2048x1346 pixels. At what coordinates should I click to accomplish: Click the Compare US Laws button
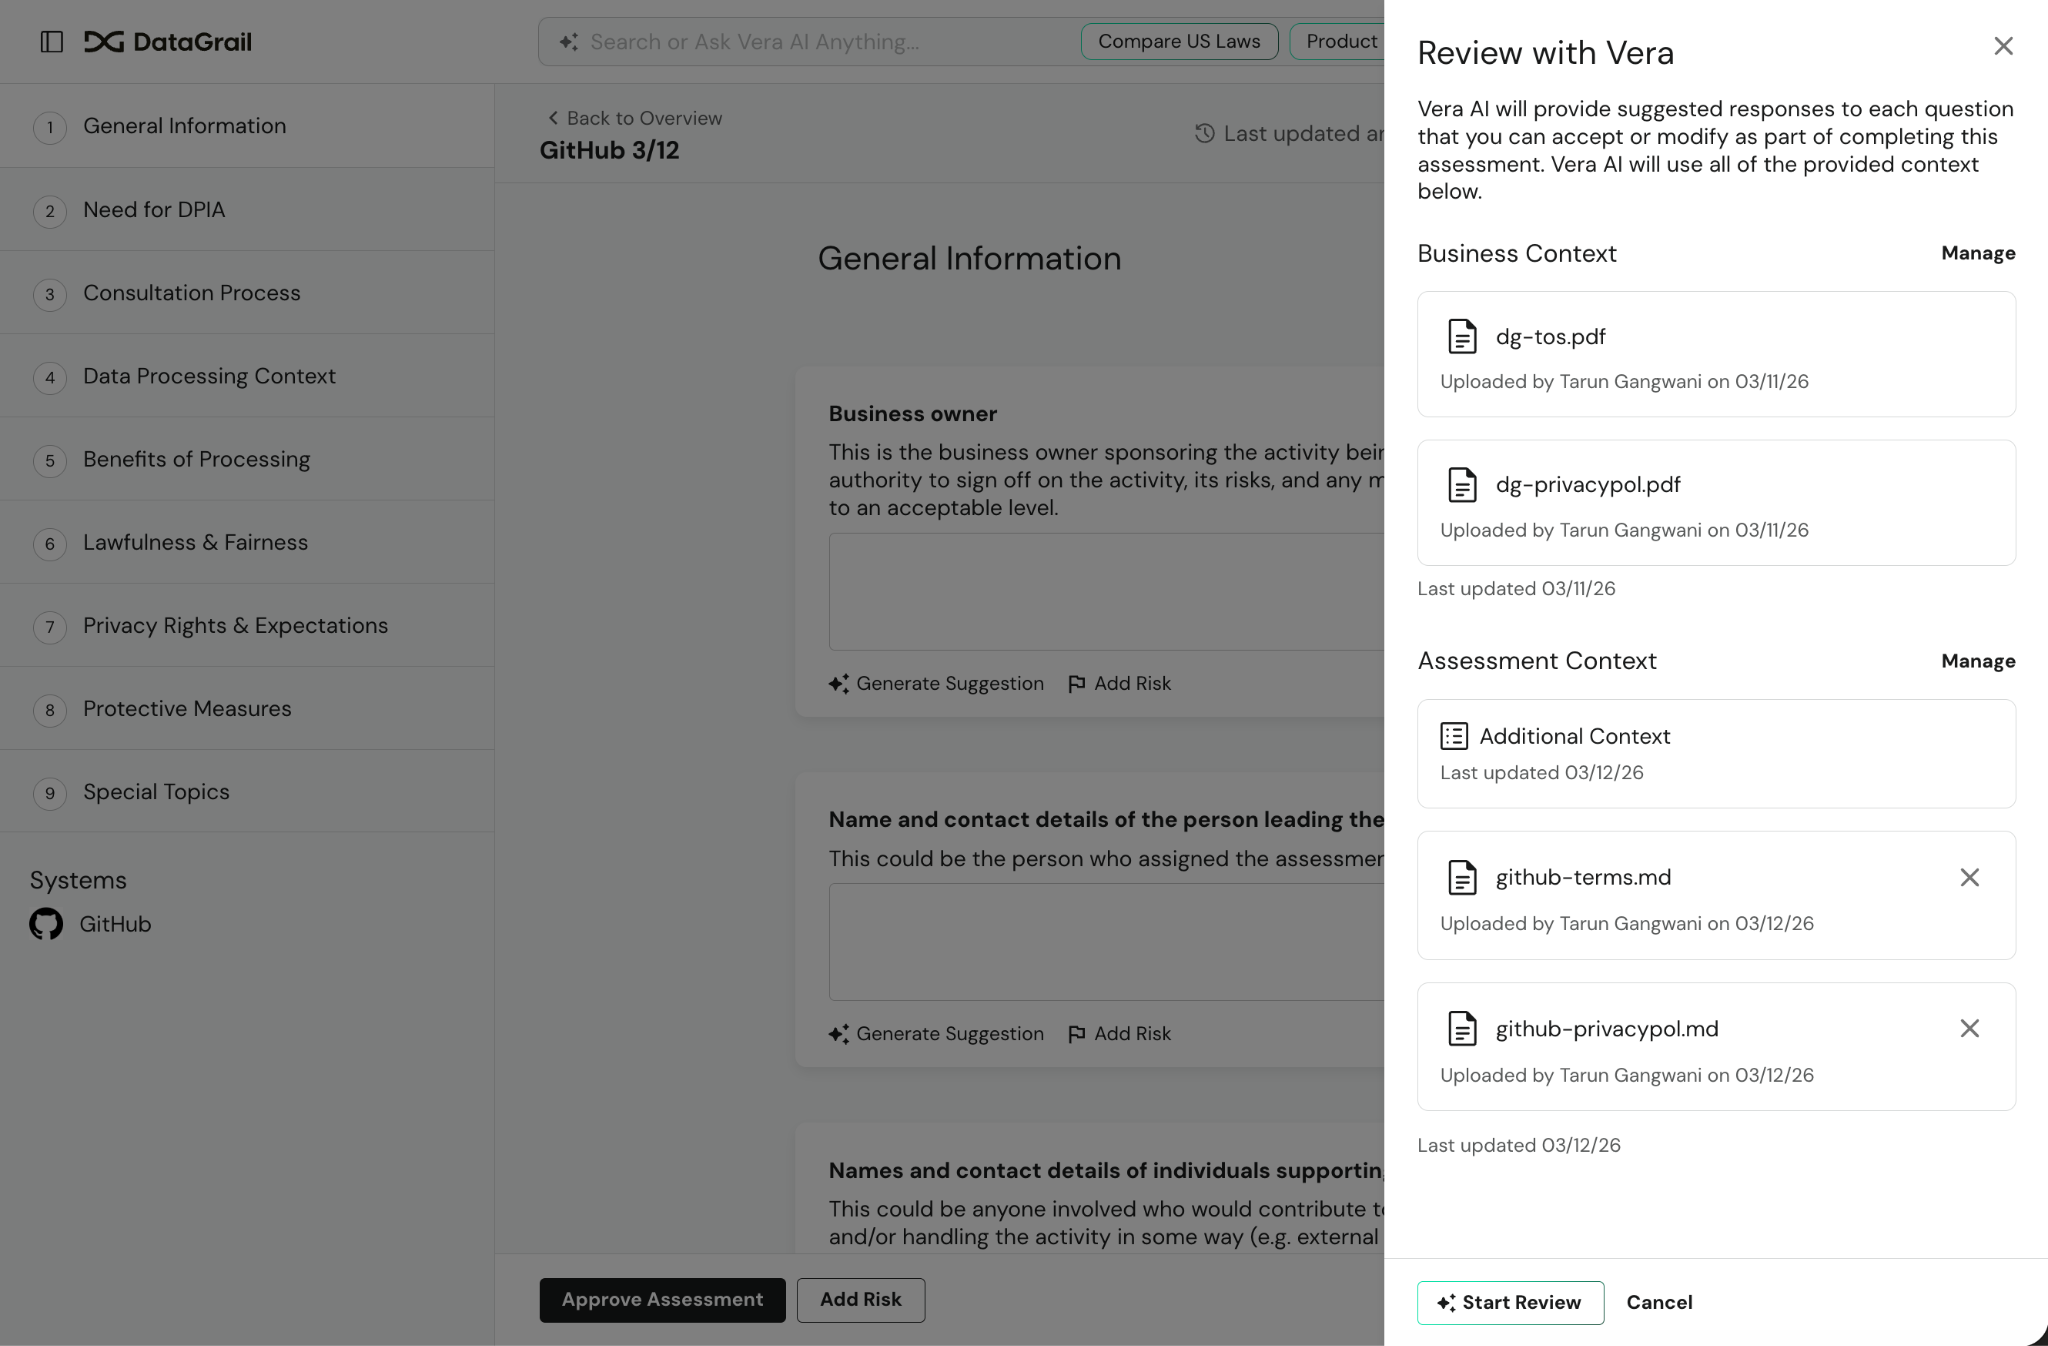[x=1178, y=41]
